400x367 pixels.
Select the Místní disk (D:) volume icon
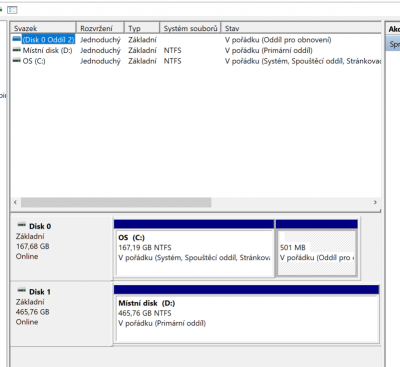coord(16,50)
